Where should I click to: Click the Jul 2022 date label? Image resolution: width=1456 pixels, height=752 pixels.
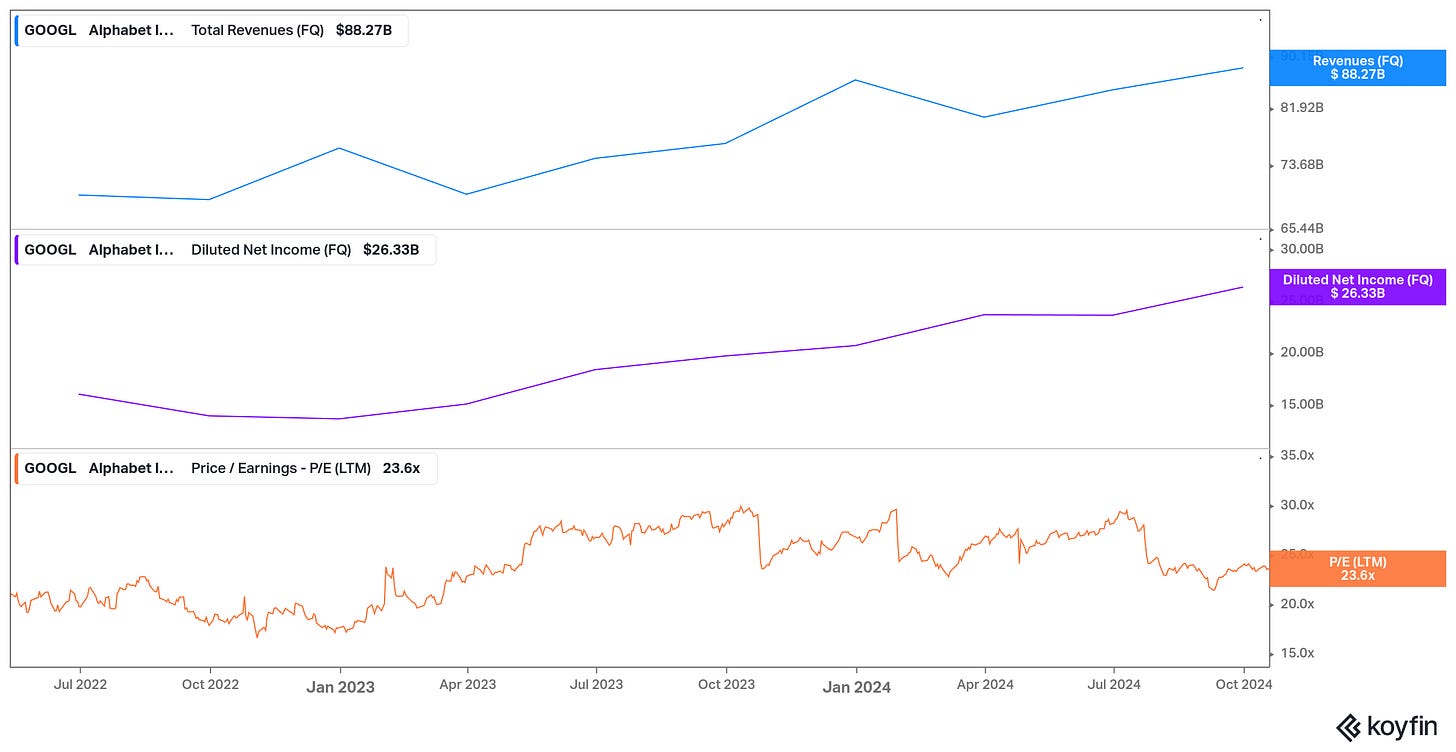(x=79, y=685)
